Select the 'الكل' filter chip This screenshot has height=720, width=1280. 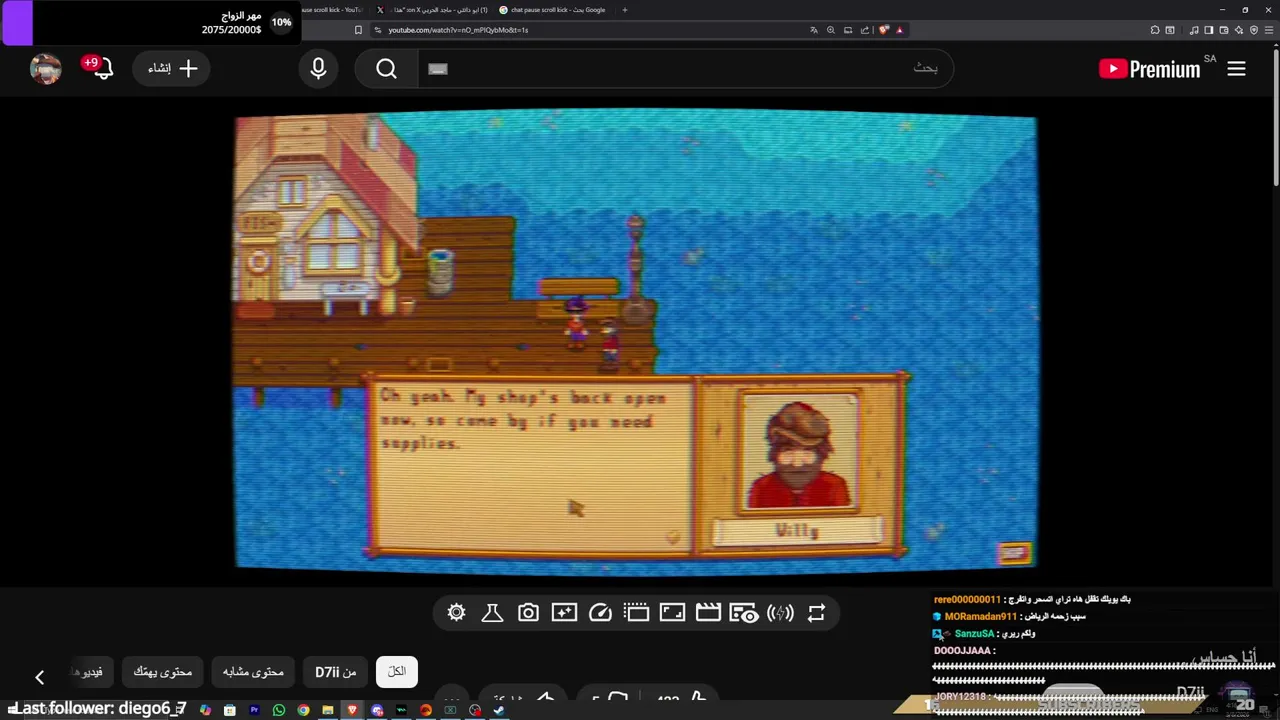[x=397, y=672]
